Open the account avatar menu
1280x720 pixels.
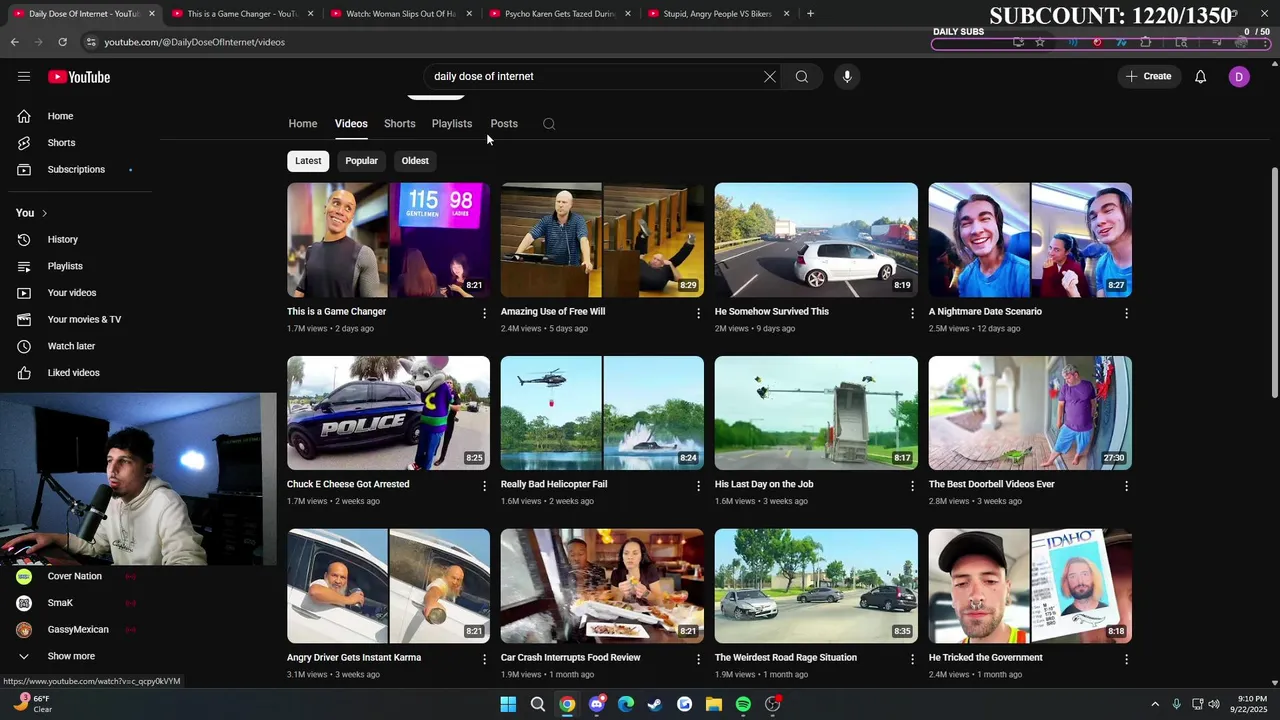(x=1239, y=77)
